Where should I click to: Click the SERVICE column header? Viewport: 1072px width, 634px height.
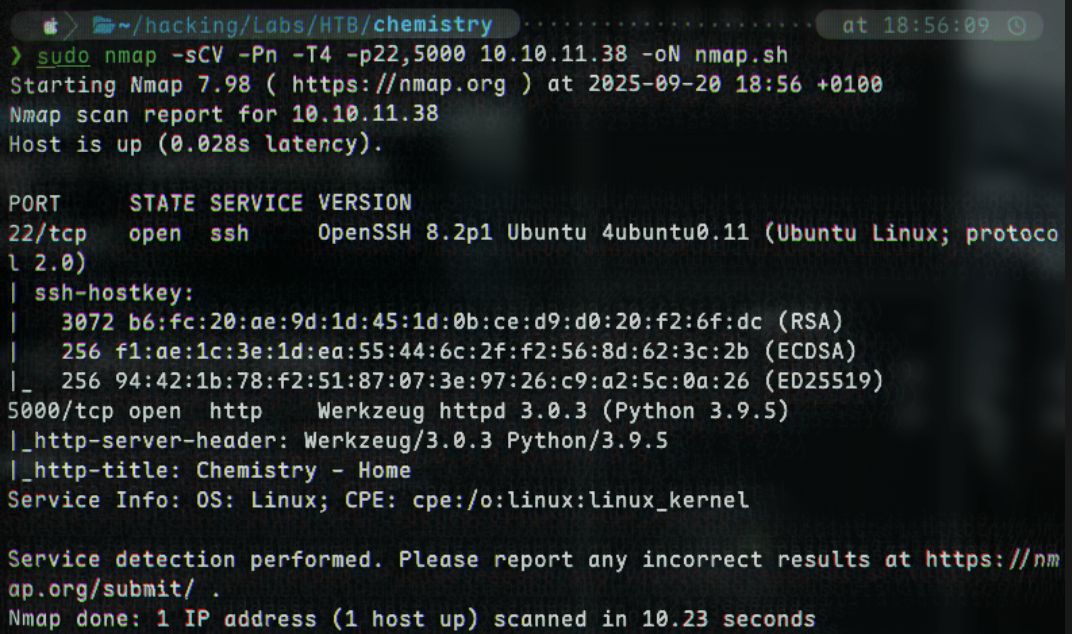[x=256, y=203]
